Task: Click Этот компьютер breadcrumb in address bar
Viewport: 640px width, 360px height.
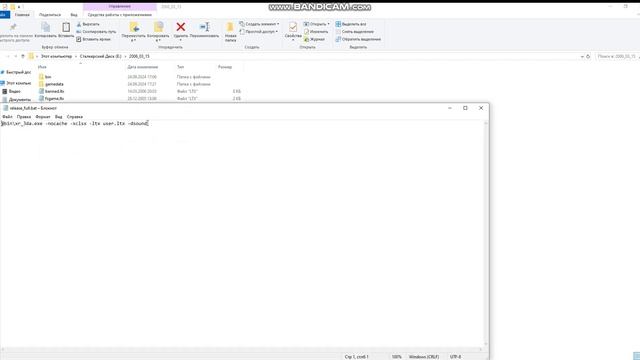Action: tap(56, 56)
